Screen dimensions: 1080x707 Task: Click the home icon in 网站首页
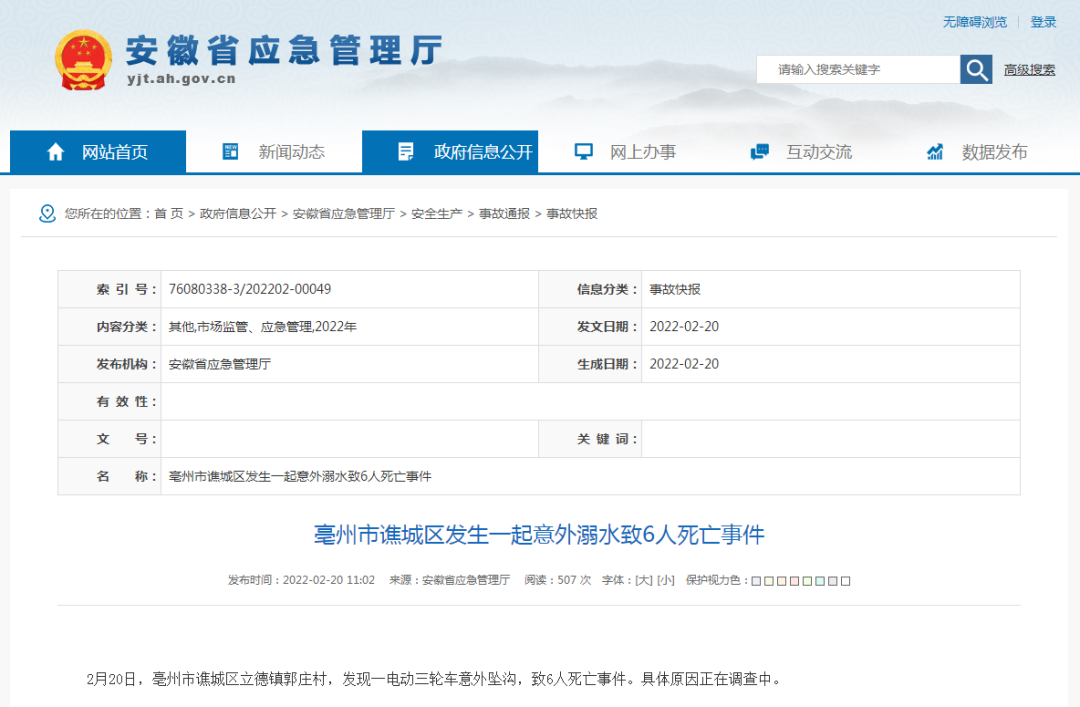[56, 152]
